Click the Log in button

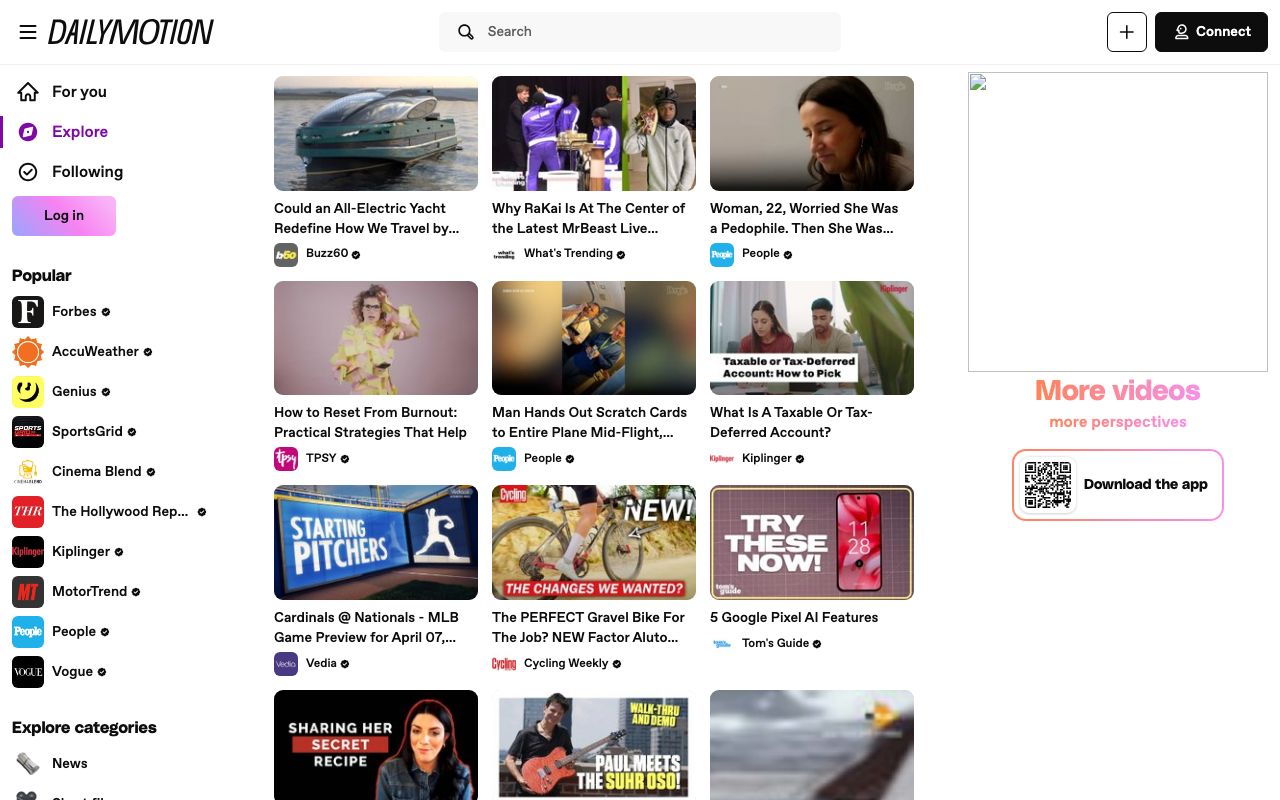64,216
